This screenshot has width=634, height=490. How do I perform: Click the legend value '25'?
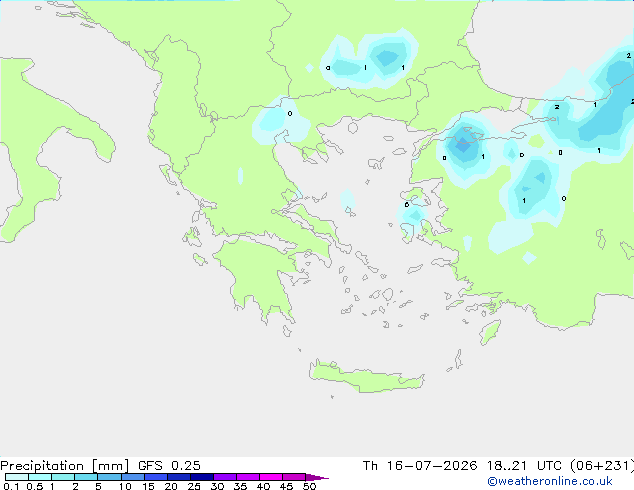tap(194, 486)
